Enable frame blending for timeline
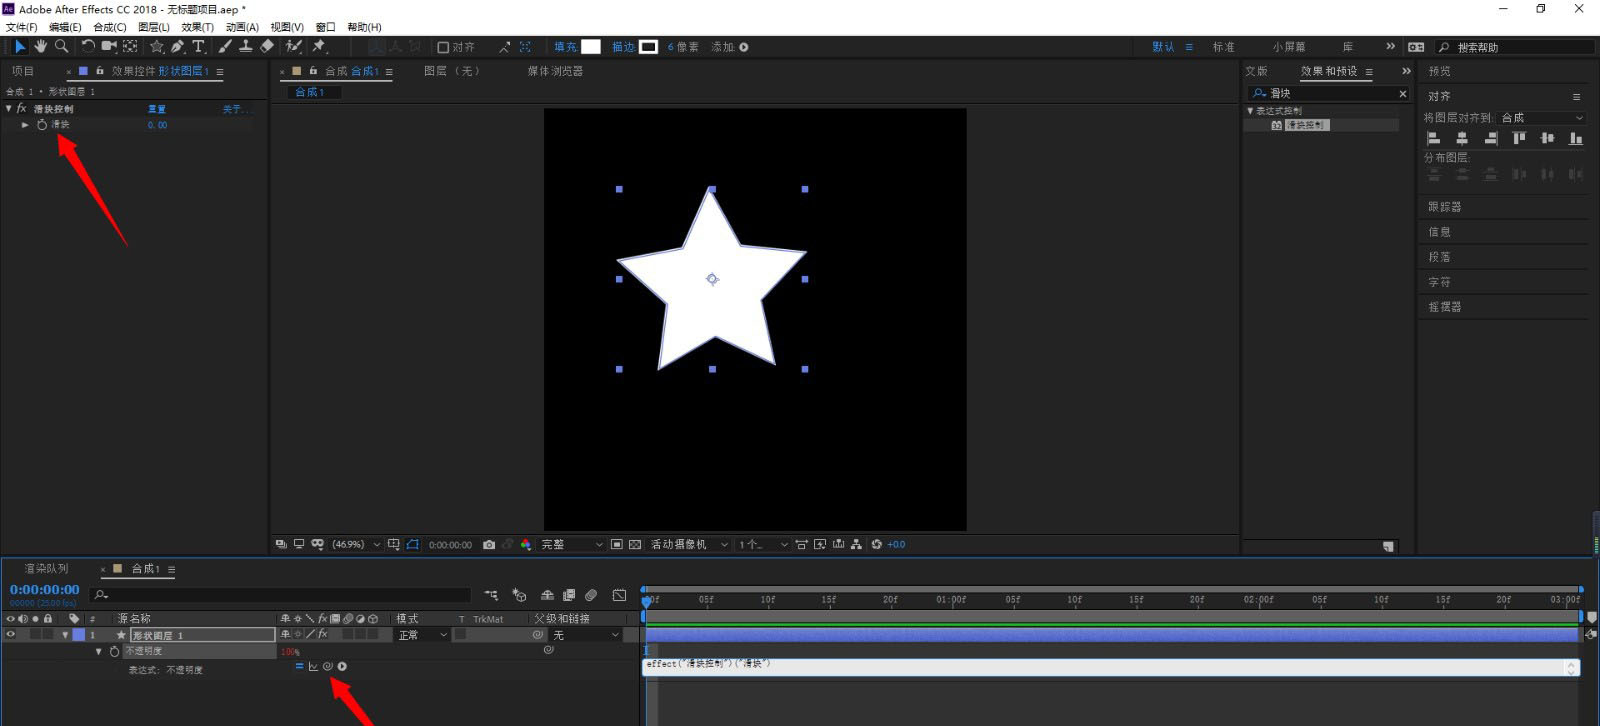 (569, 595)
